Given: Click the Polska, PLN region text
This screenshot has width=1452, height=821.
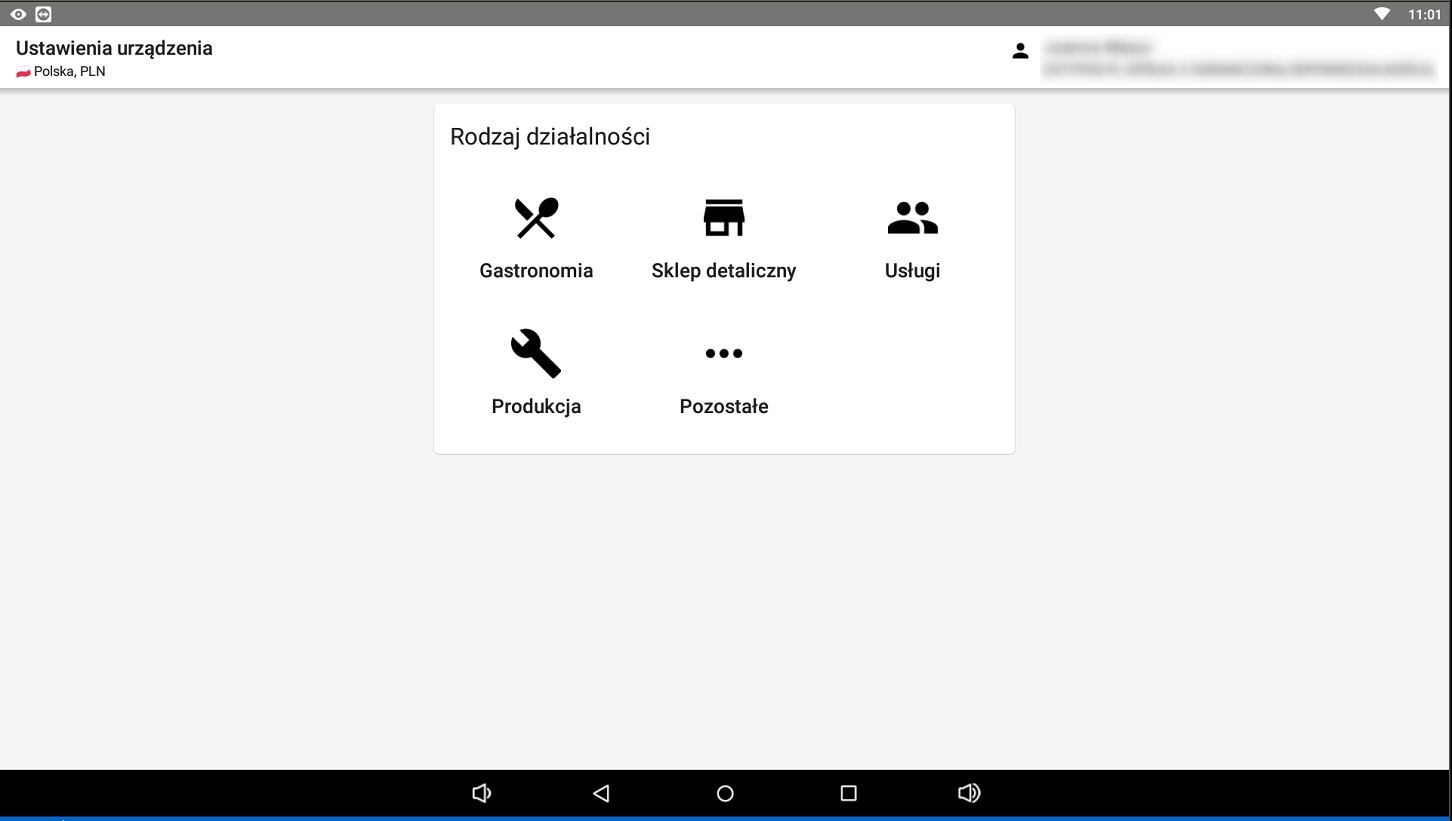Looking at the screenshot, I should (x=69, y=72).
